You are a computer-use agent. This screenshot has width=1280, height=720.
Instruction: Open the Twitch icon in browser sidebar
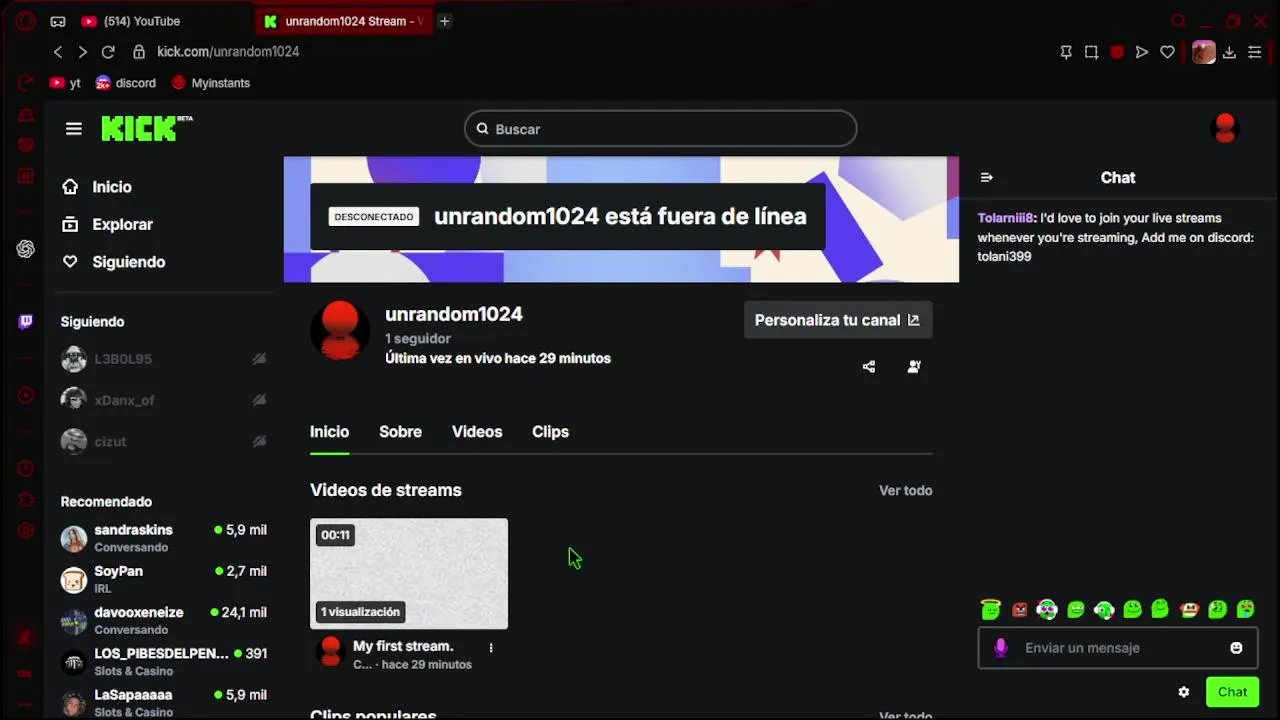[x=26, y=321]
